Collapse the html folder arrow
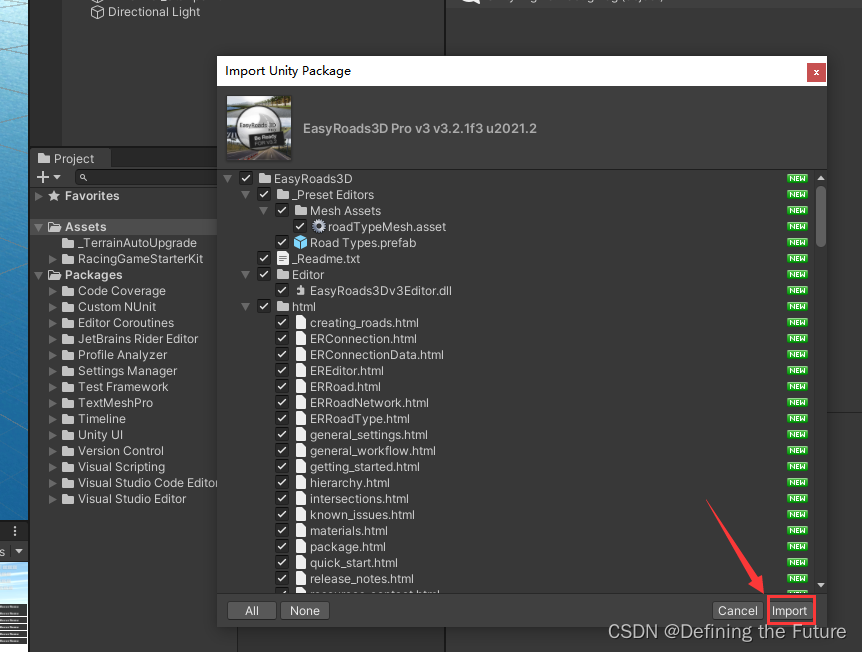The width and height of the screenshot is (862, 652). point(246,307)
